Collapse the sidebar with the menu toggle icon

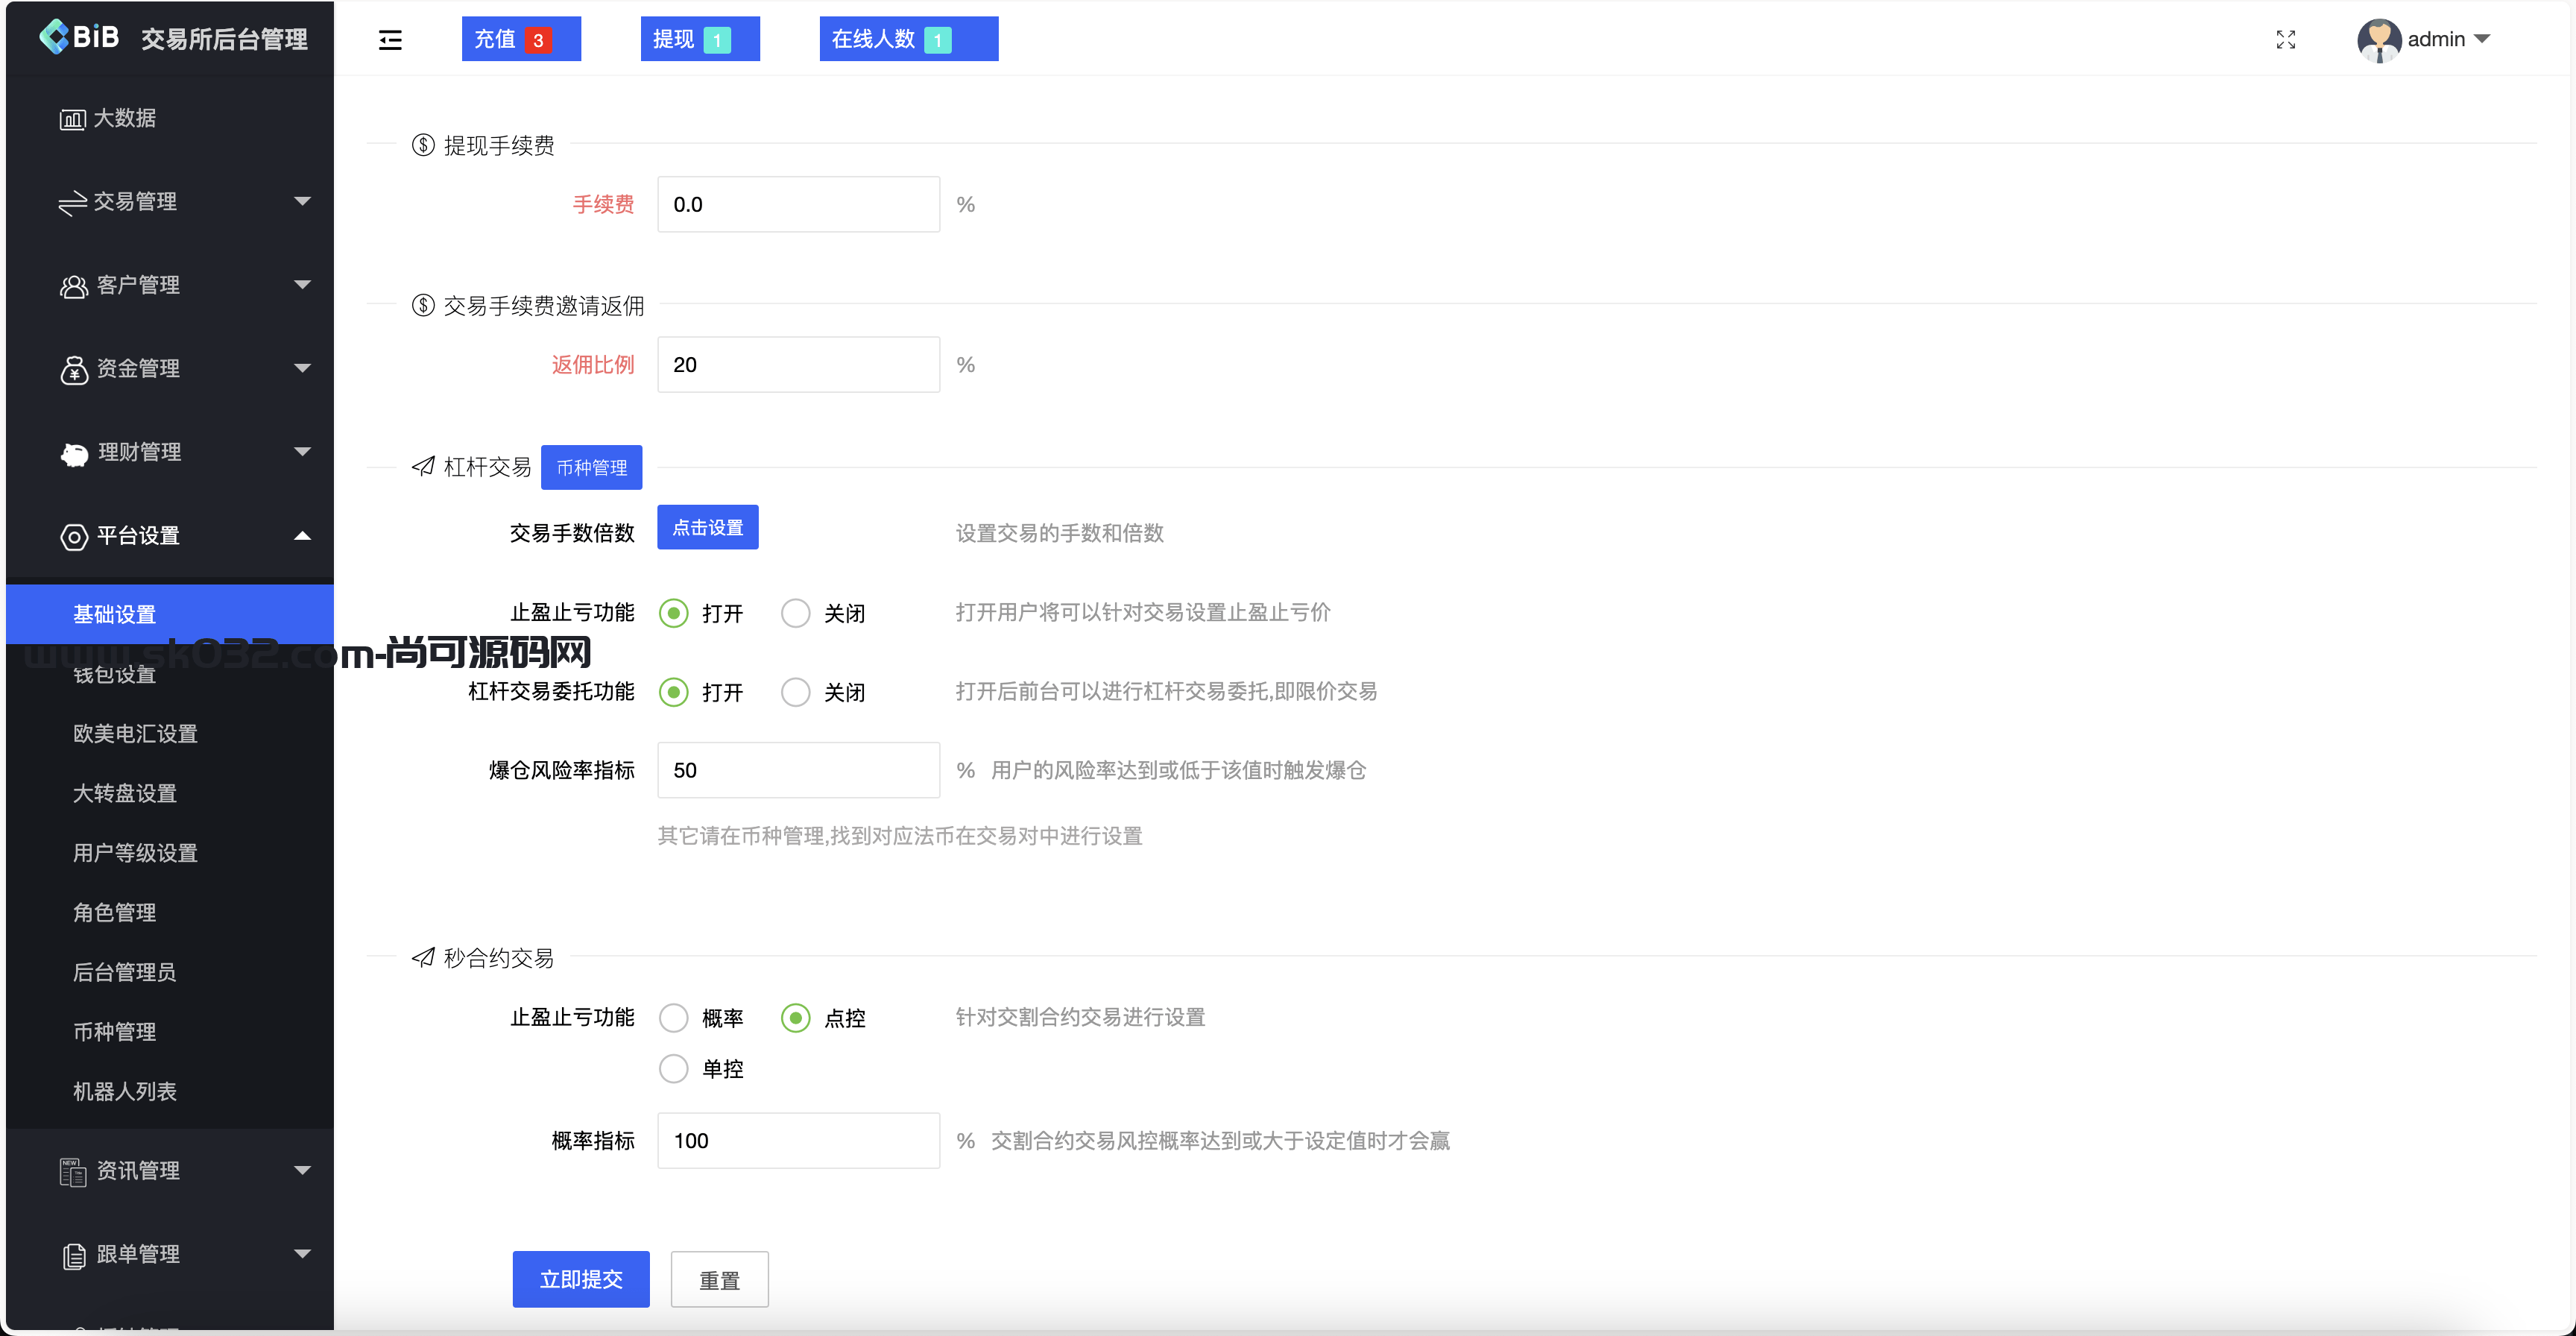(x=390, y=40)
